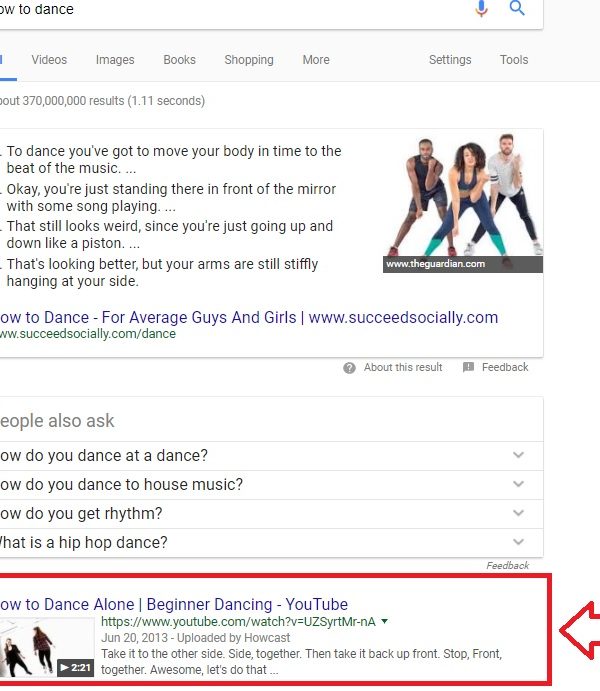Click the 'Take it to the other side' description

tap(302, 661)
